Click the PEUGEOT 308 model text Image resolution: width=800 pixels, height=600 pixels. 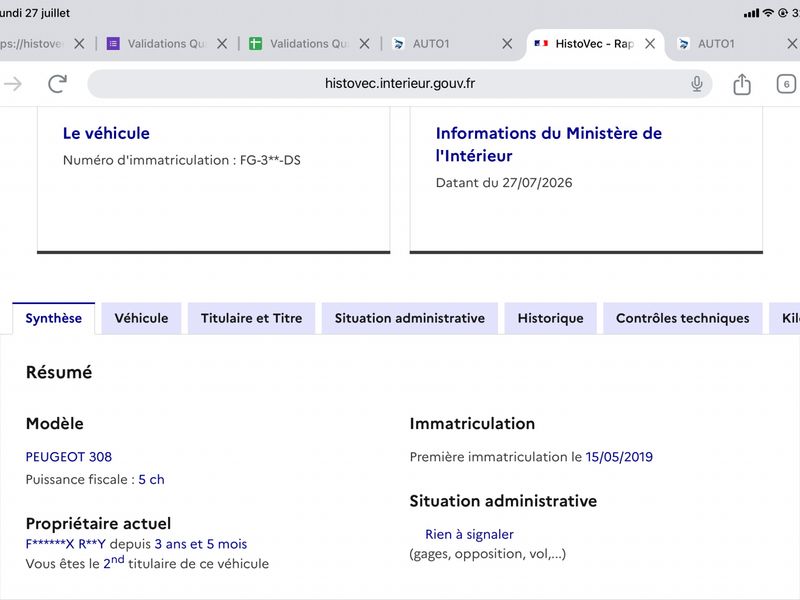pyautogui.click(x=69, y=457)
